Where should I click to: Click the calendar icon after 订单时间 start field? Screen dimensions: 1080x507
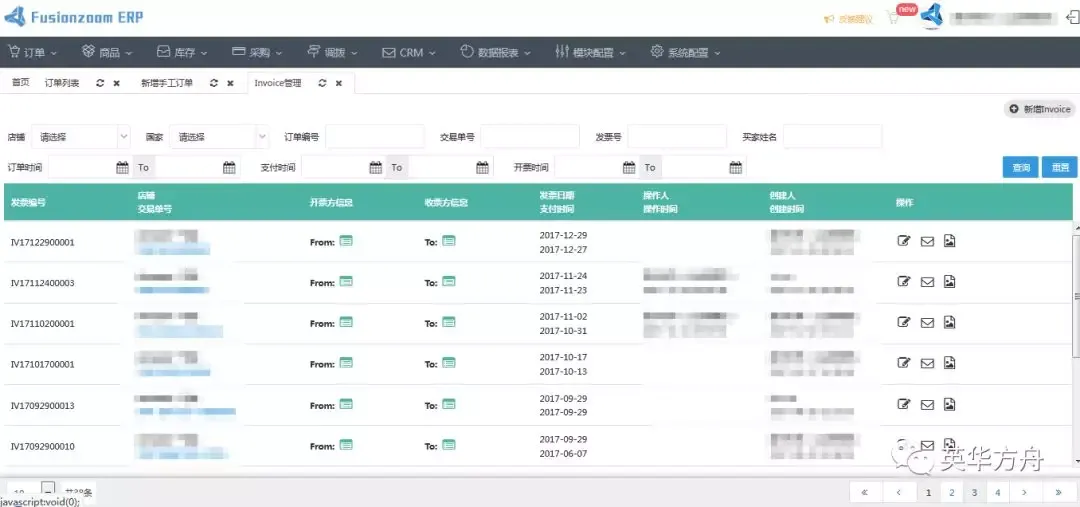122,167
